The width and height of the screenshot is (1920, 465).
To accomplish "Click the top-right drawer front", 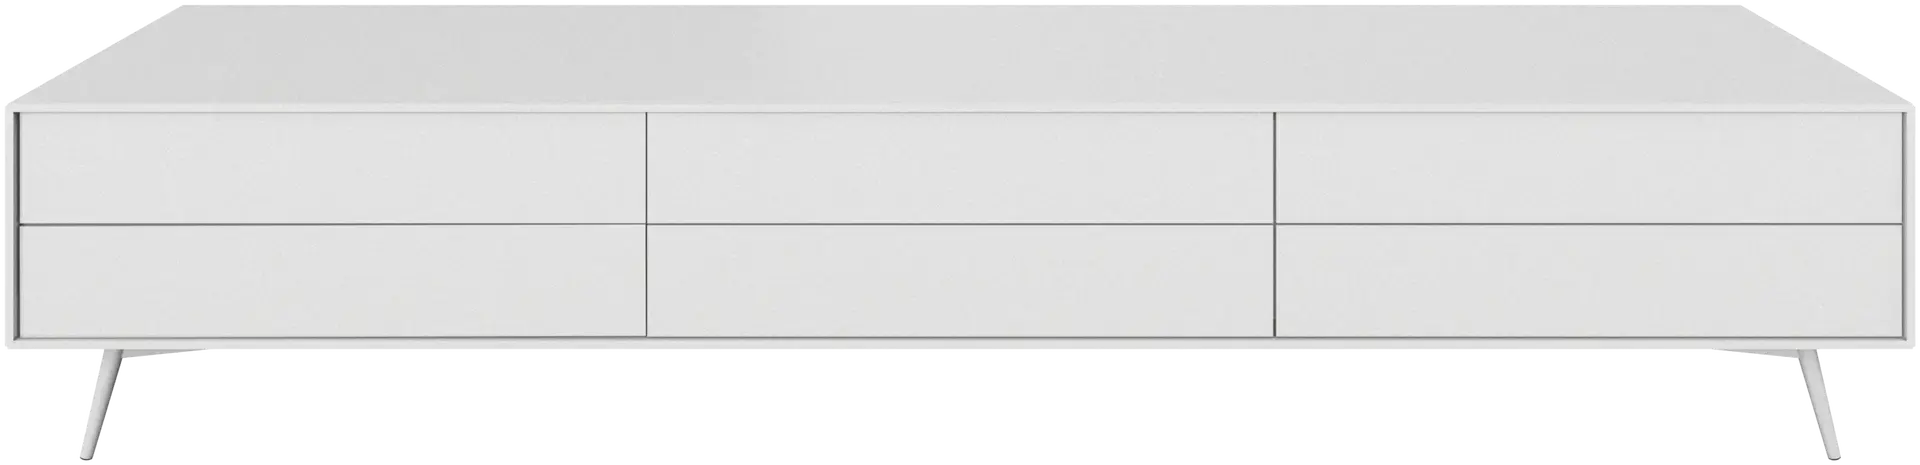I will (x=1588, y=167).
